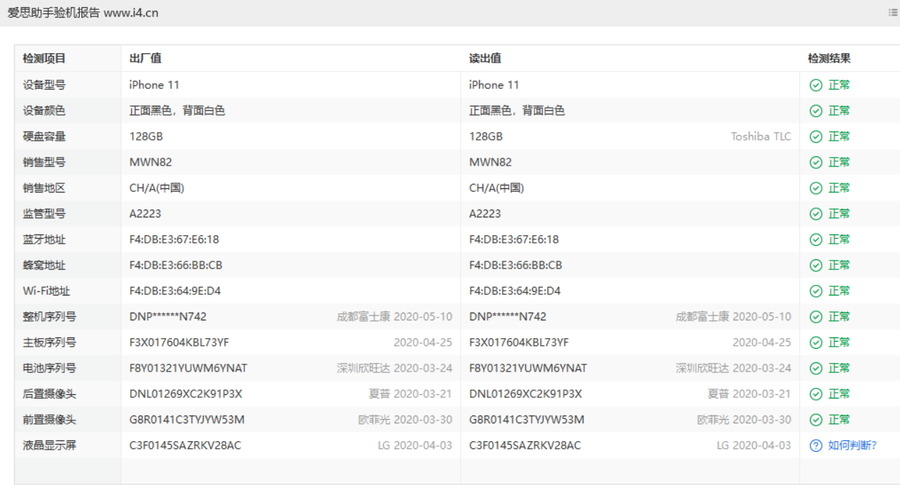Click the 读出值 column header
This screenshot has height=488, width=900.
(485, 59)
